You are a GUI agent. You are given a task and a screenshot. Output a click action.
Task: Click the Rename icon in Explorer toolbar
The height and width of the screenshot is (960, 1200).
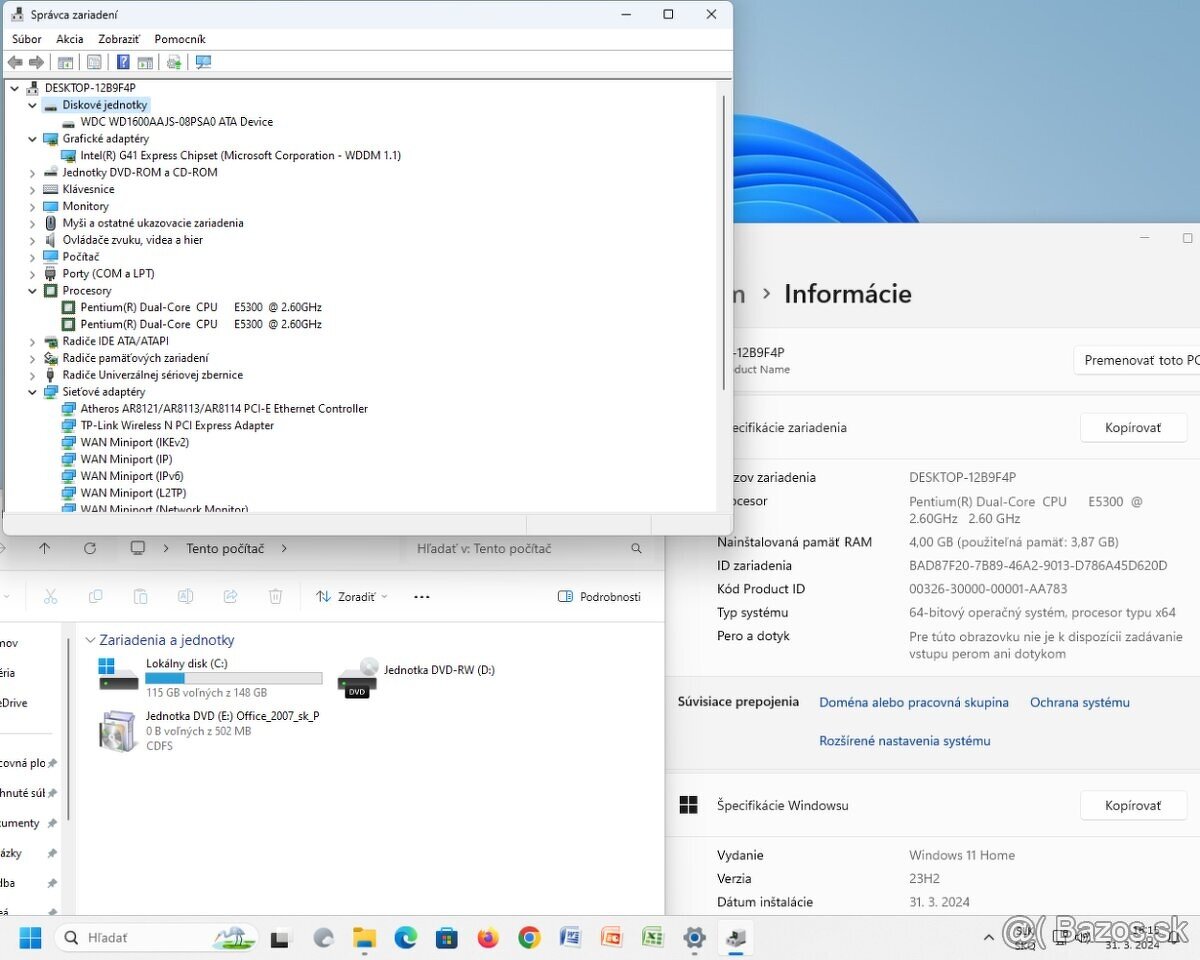click(x=185, y=596)
